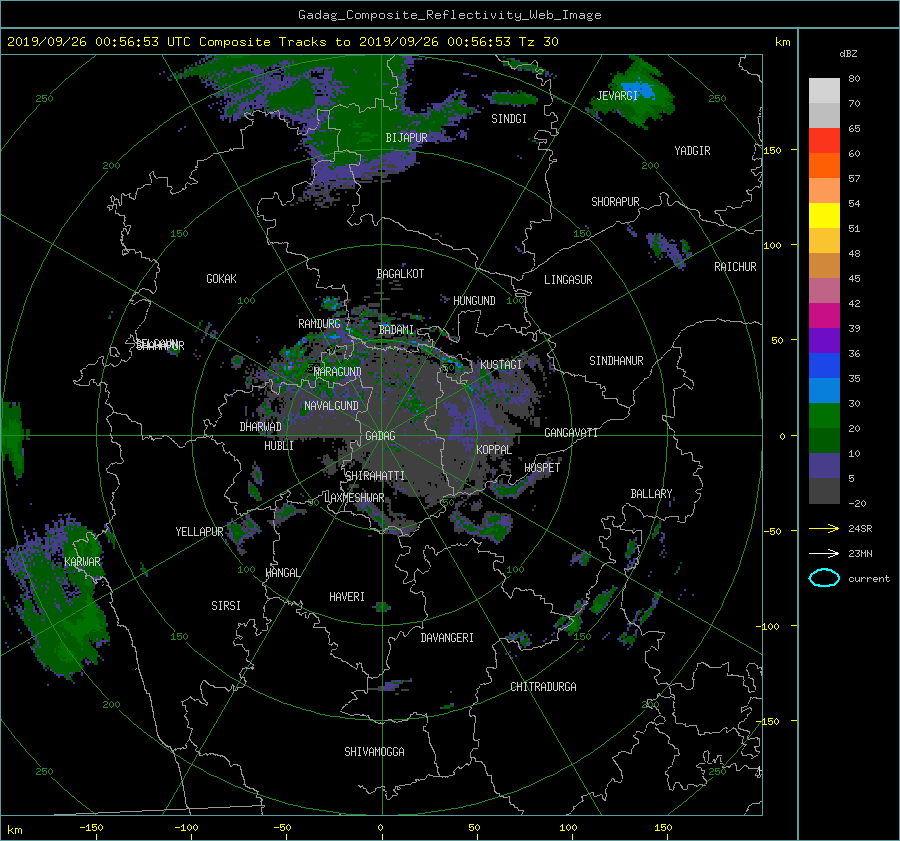Click the SHIRAHATTI city label
This screenshot has width=900, height=841.
pos(375,476)
